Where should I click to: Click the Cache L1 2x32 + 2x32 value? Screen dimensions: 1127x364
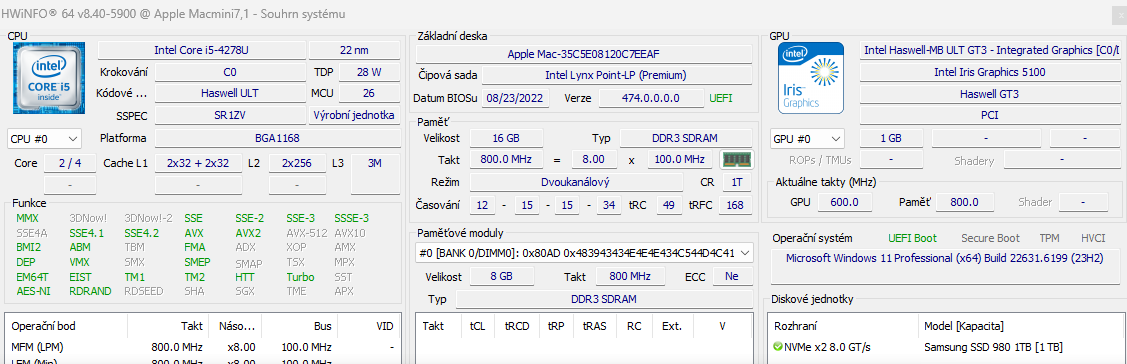[198, 163]
